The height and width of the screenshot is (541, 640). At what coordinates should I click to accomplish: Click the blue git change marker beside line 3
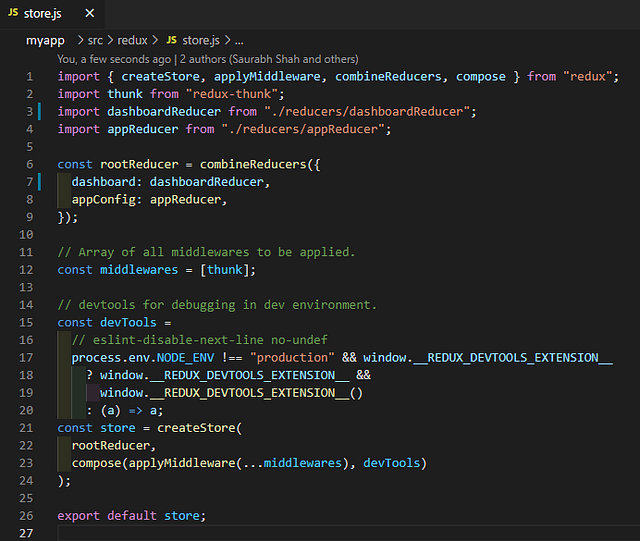click(x=40, y=111)
